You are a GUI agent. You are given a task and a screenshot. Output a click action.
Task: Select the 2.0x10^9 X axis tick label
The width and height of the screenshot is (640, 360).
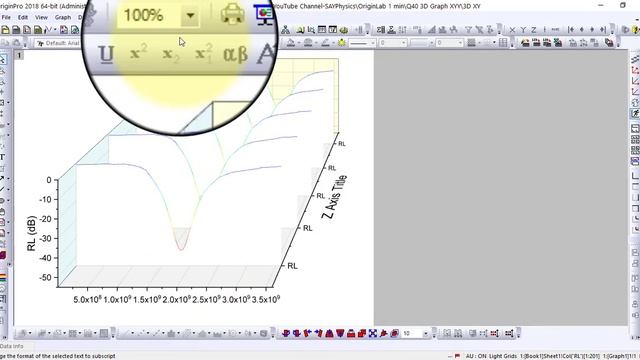(x=176, y=299)
